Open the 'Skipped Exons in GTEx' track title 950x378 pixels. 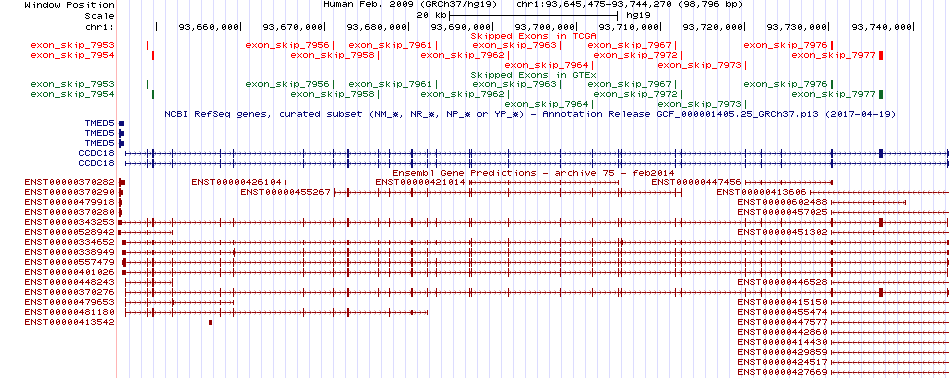point(534,75)
